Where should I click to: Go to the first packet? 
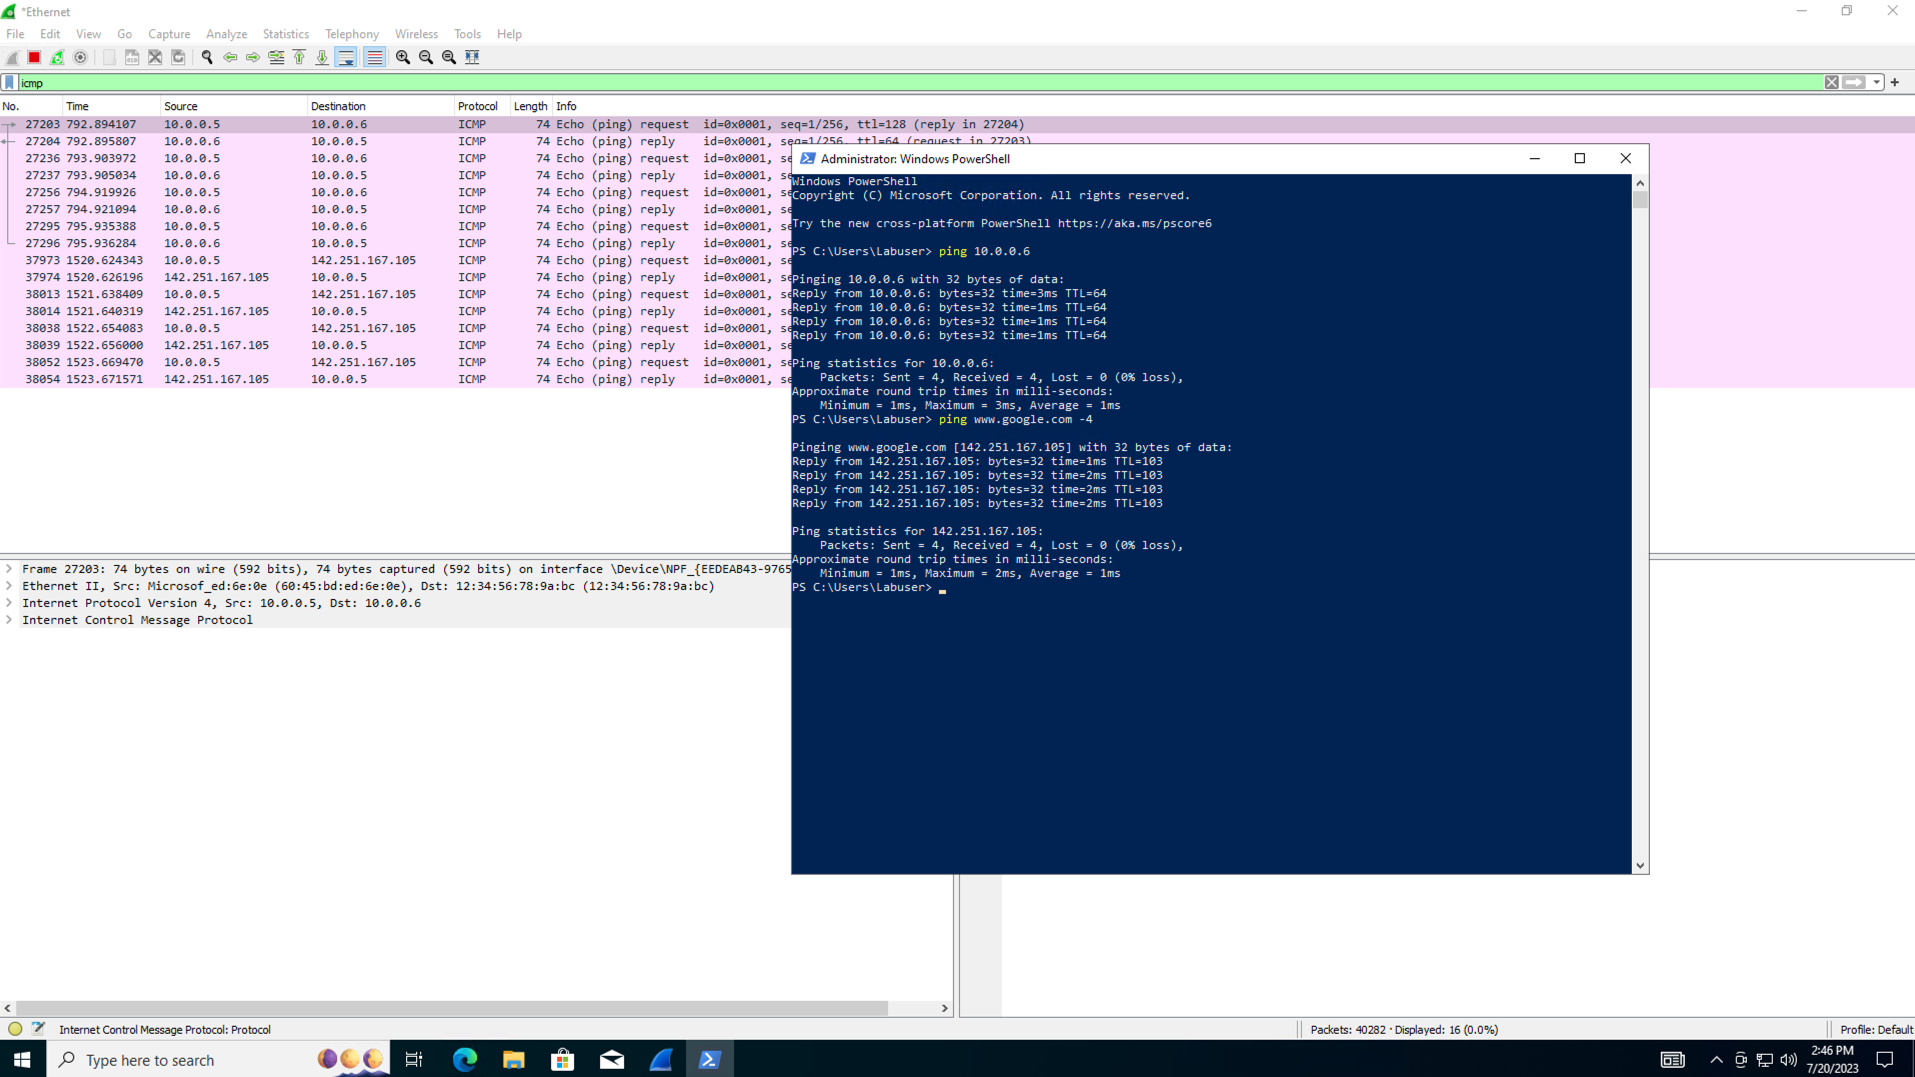[299, 57]
